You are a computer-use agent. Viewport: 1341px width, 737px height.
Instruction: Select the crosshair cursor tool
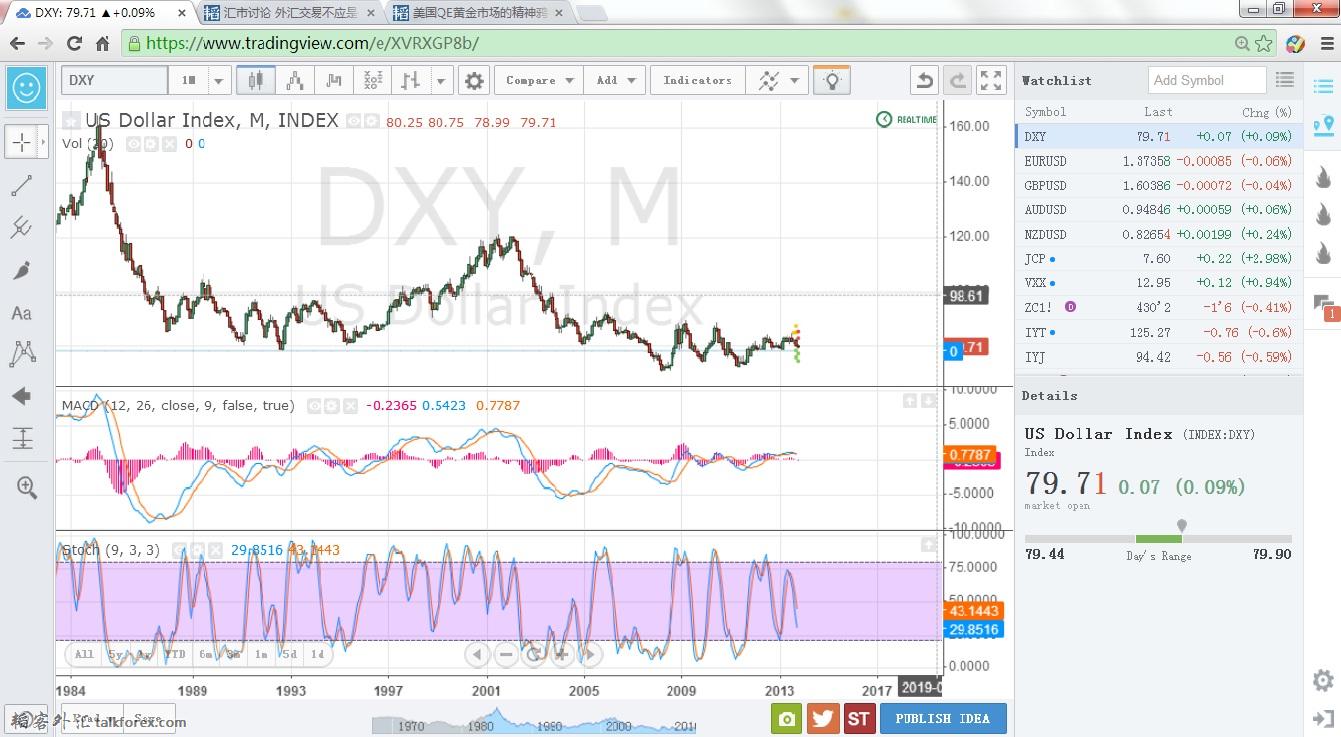pyautogui.click(x=22, y=142)
